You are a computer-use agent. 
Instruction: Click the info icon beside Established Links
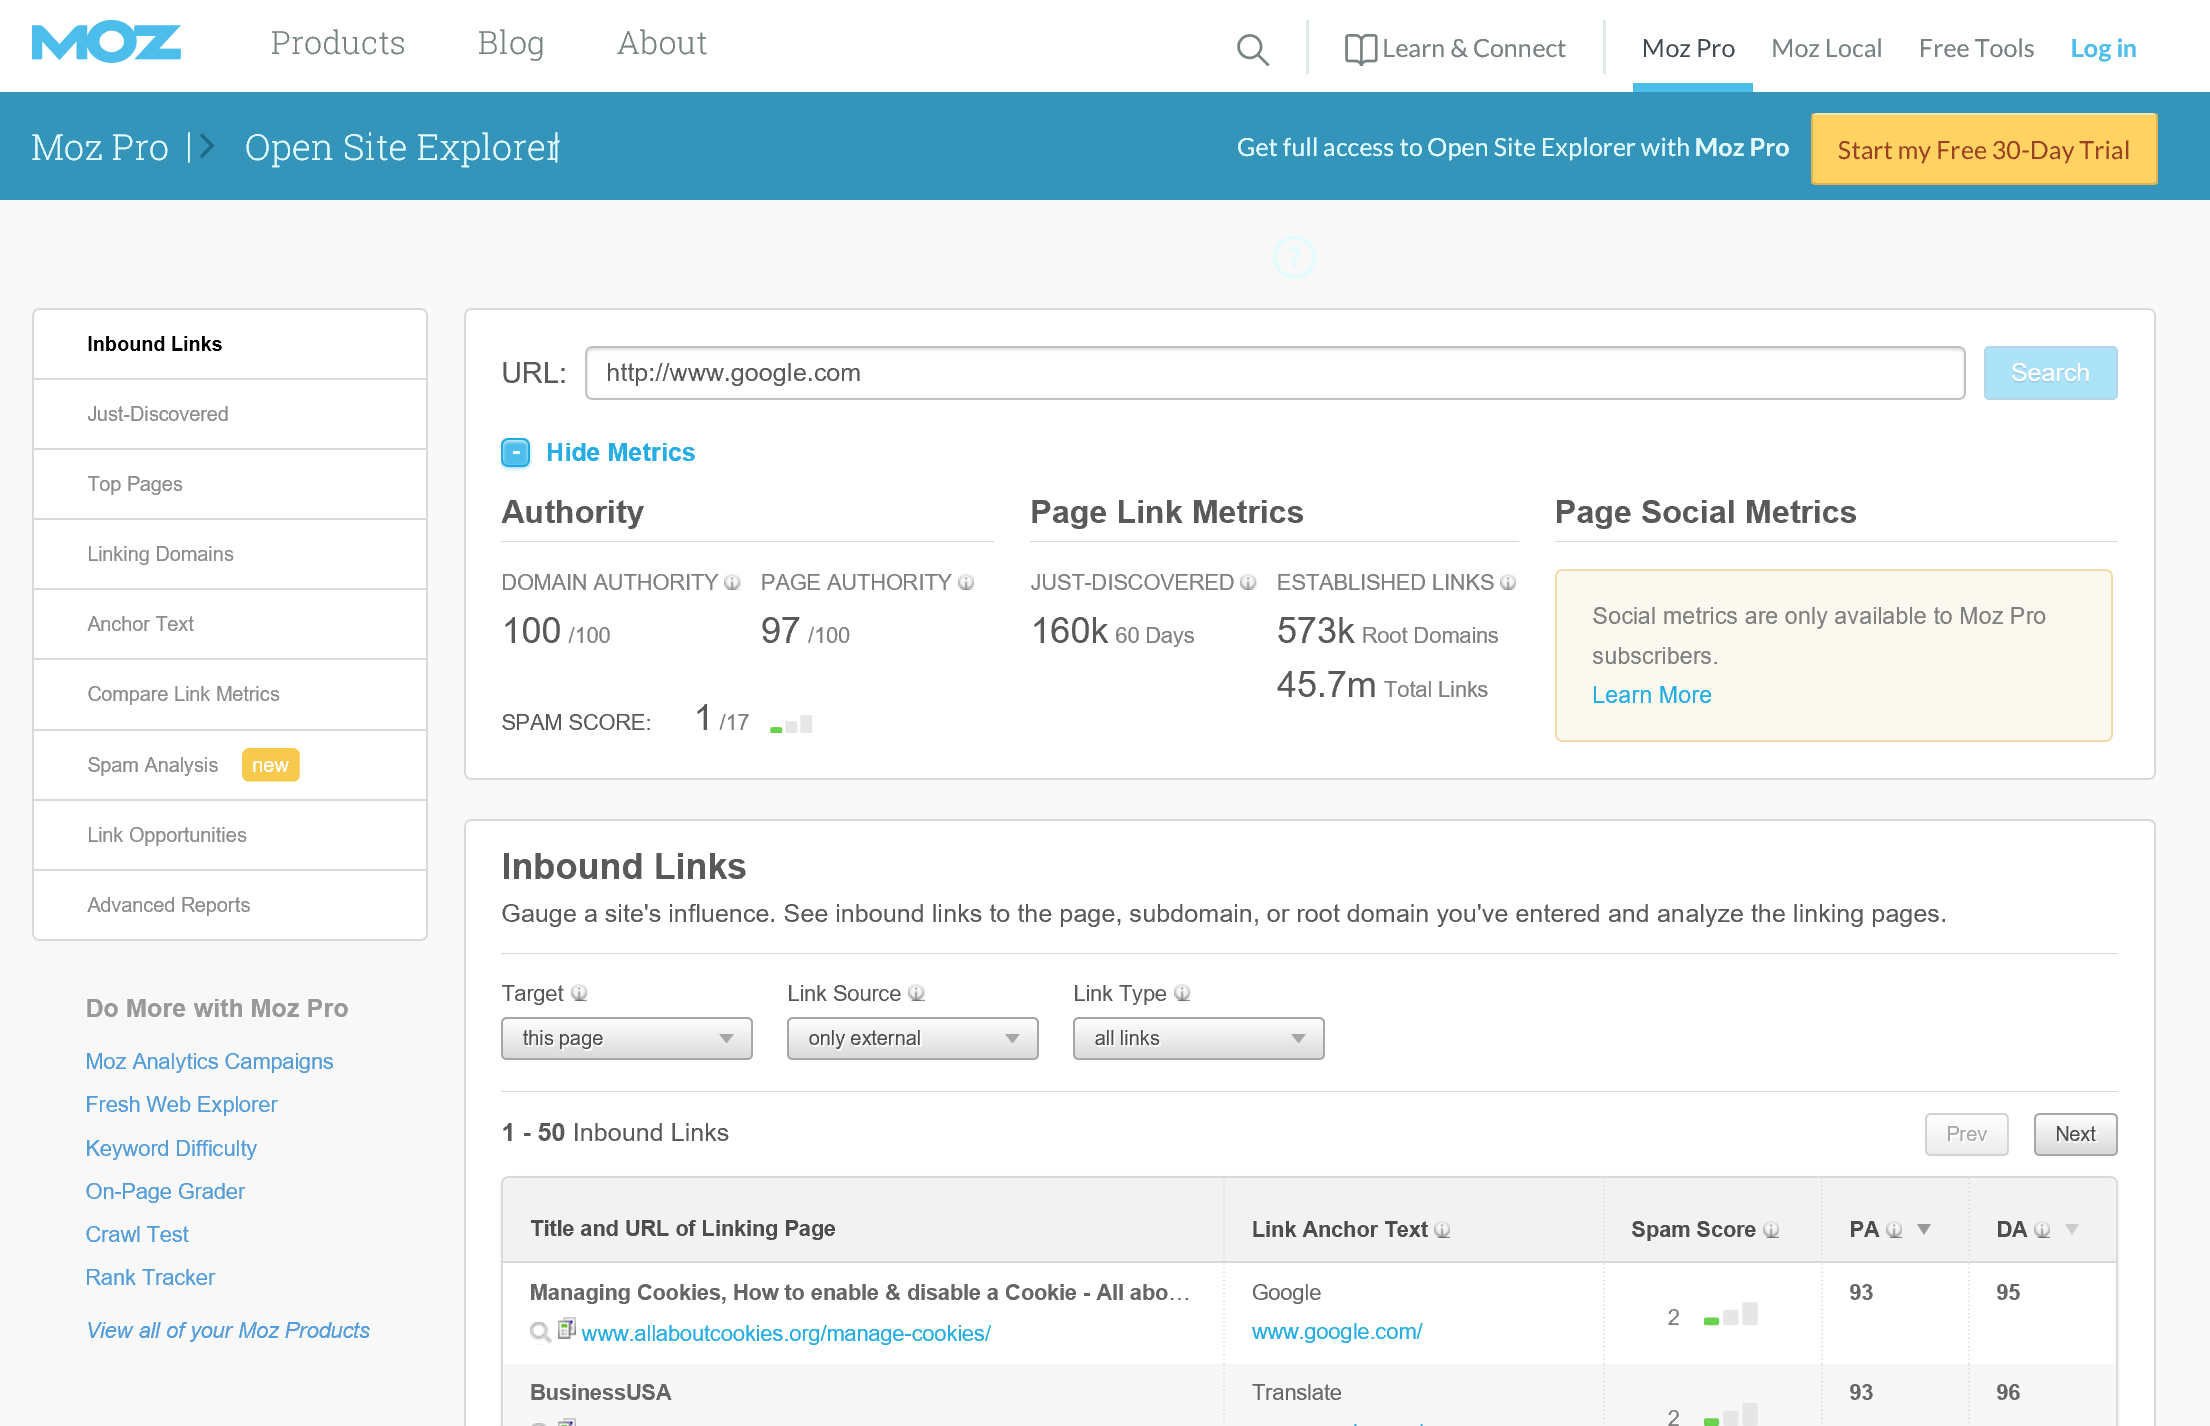(x=1508, y=582)
